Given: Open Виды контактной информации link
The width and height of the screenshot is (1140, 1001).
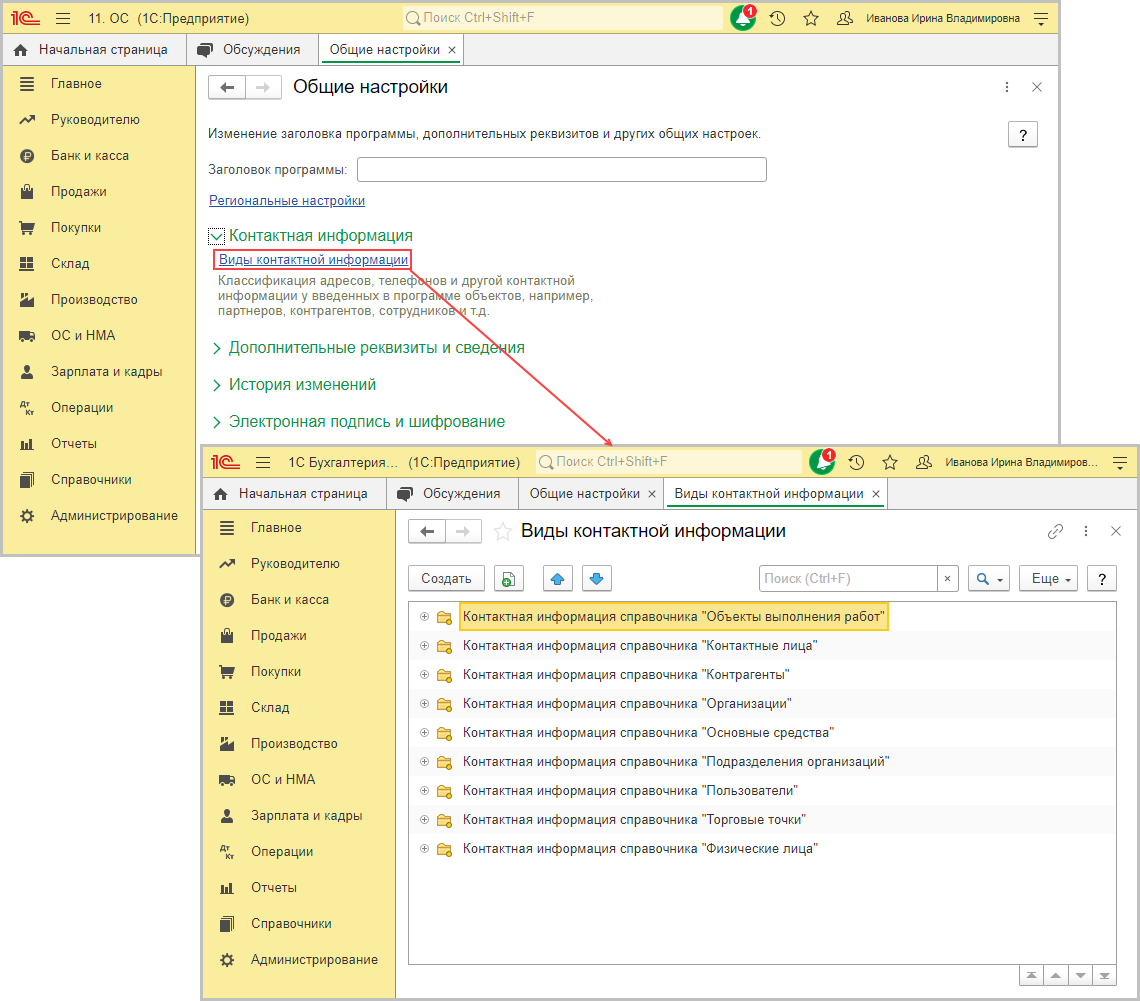Looking at the screenshot, I should [x=313, y=260].
